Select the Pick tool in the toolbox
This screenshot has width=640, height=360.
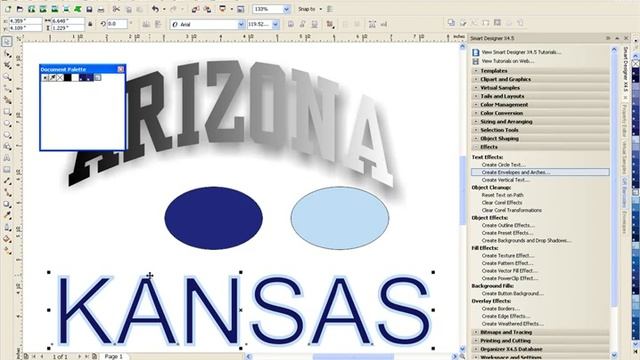7,41
